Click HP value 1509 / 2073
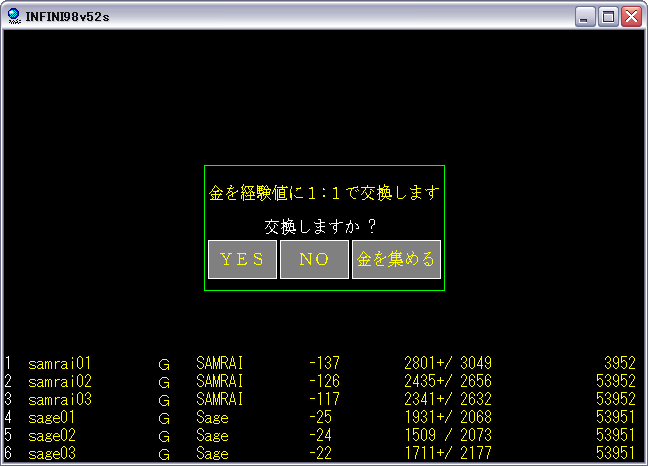The height and width of the screenshot is (466, 648). click(x=448, y=435)
